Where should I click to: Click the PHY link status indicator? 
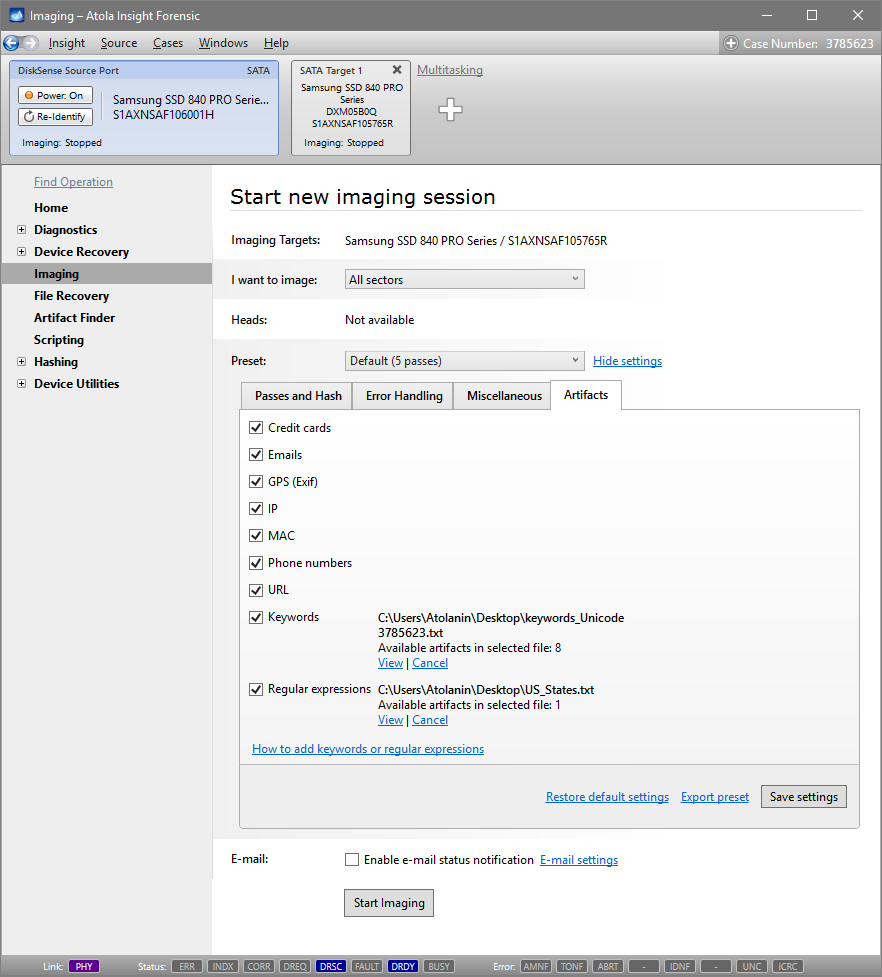pos(84,967)
